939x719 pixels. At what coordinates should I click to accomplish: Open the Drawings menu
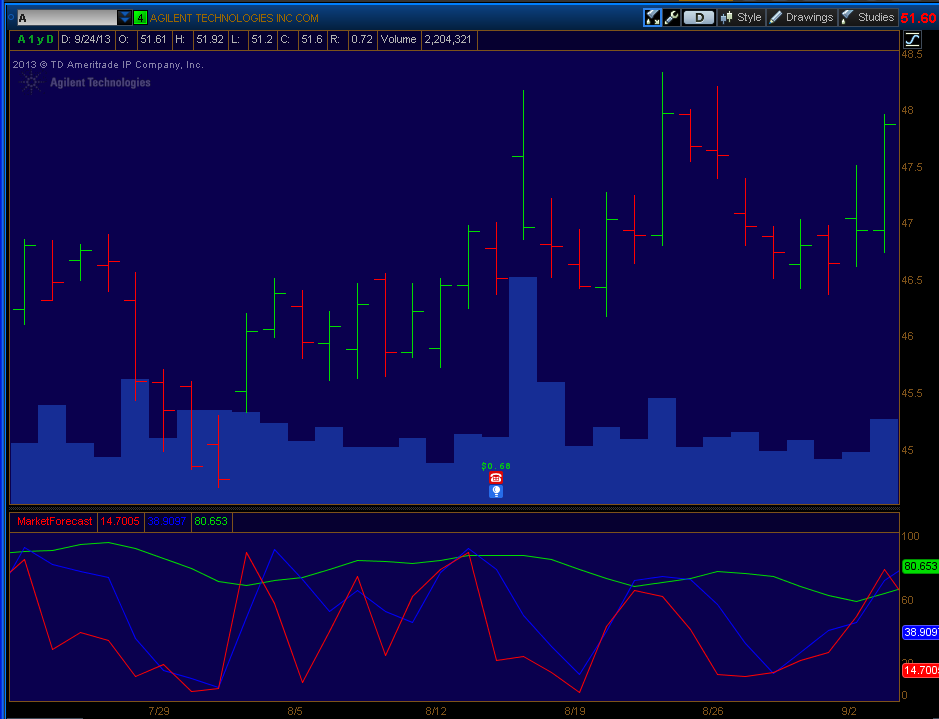801,17
